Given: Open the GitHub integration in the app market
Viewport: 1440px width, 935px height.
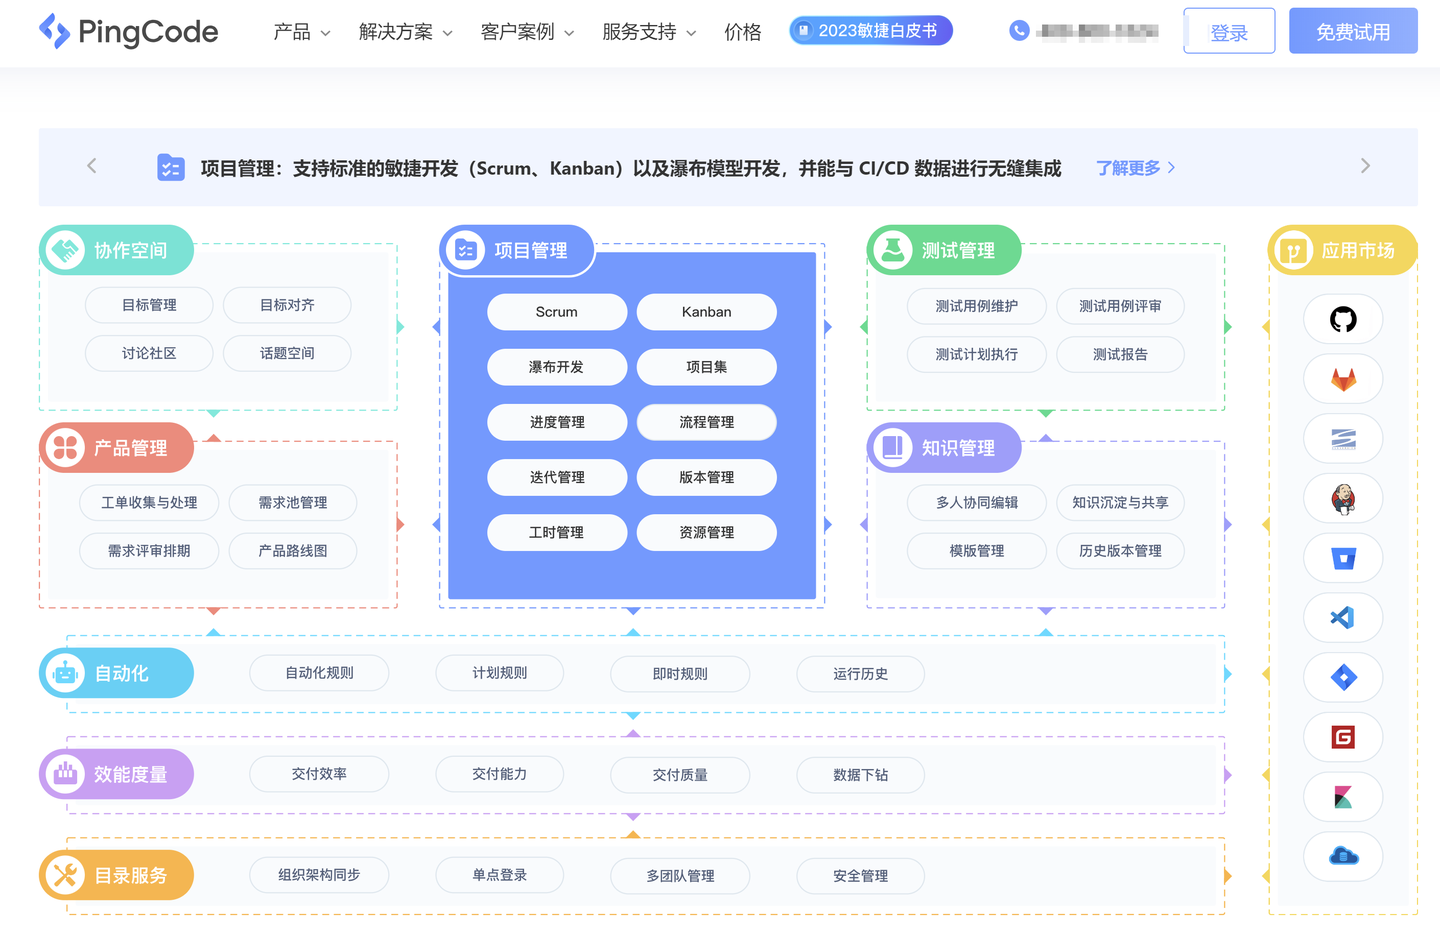Looking at the screenshot, I should pos(1343,319).
